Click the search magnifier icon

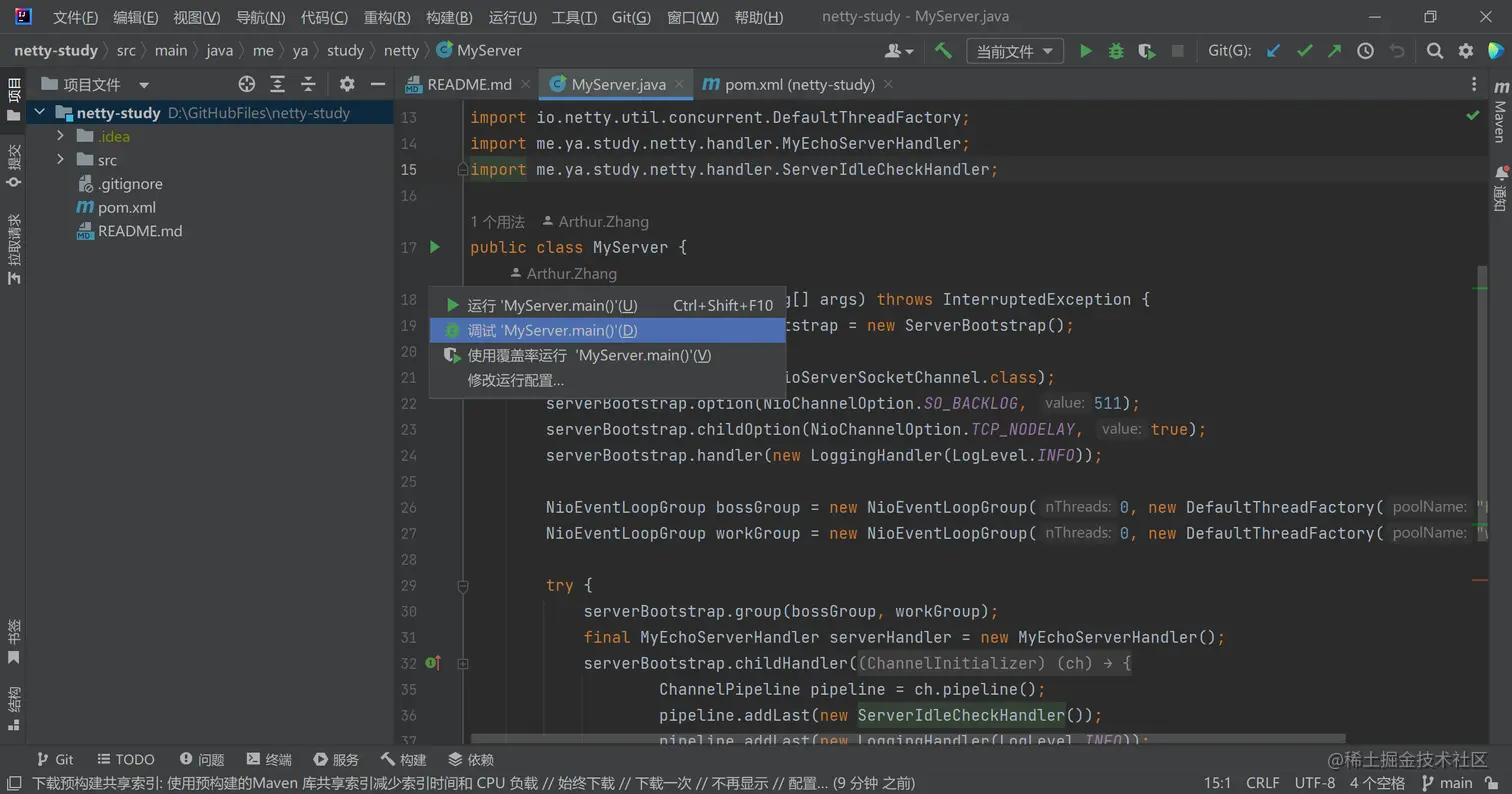[1434, 51]
